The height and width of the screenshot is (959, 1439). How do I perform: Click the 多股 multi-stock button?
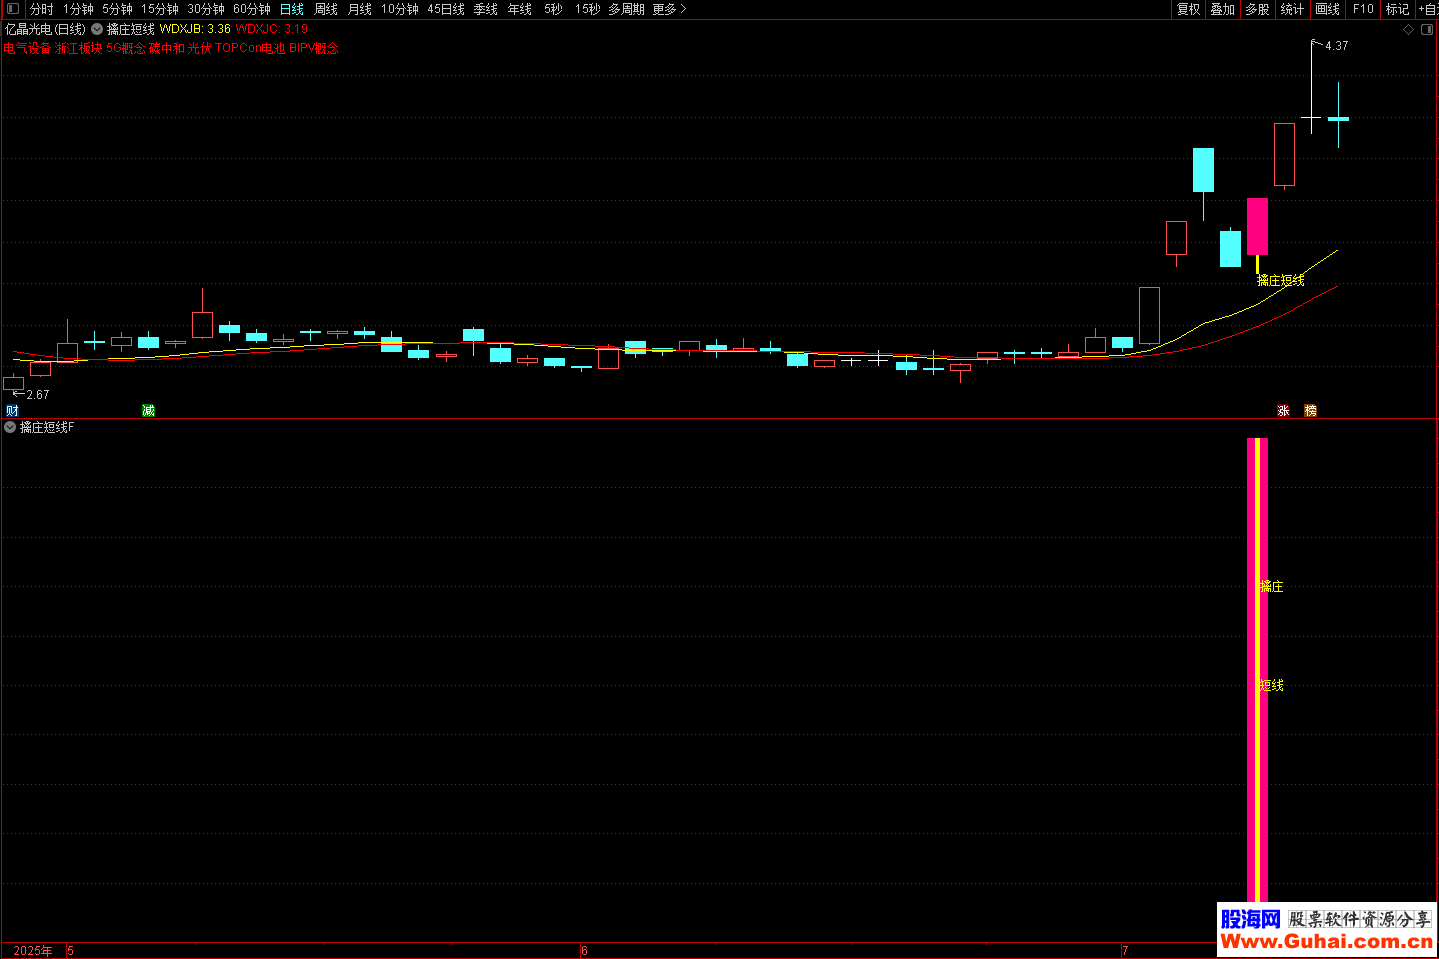[1257, 9]
